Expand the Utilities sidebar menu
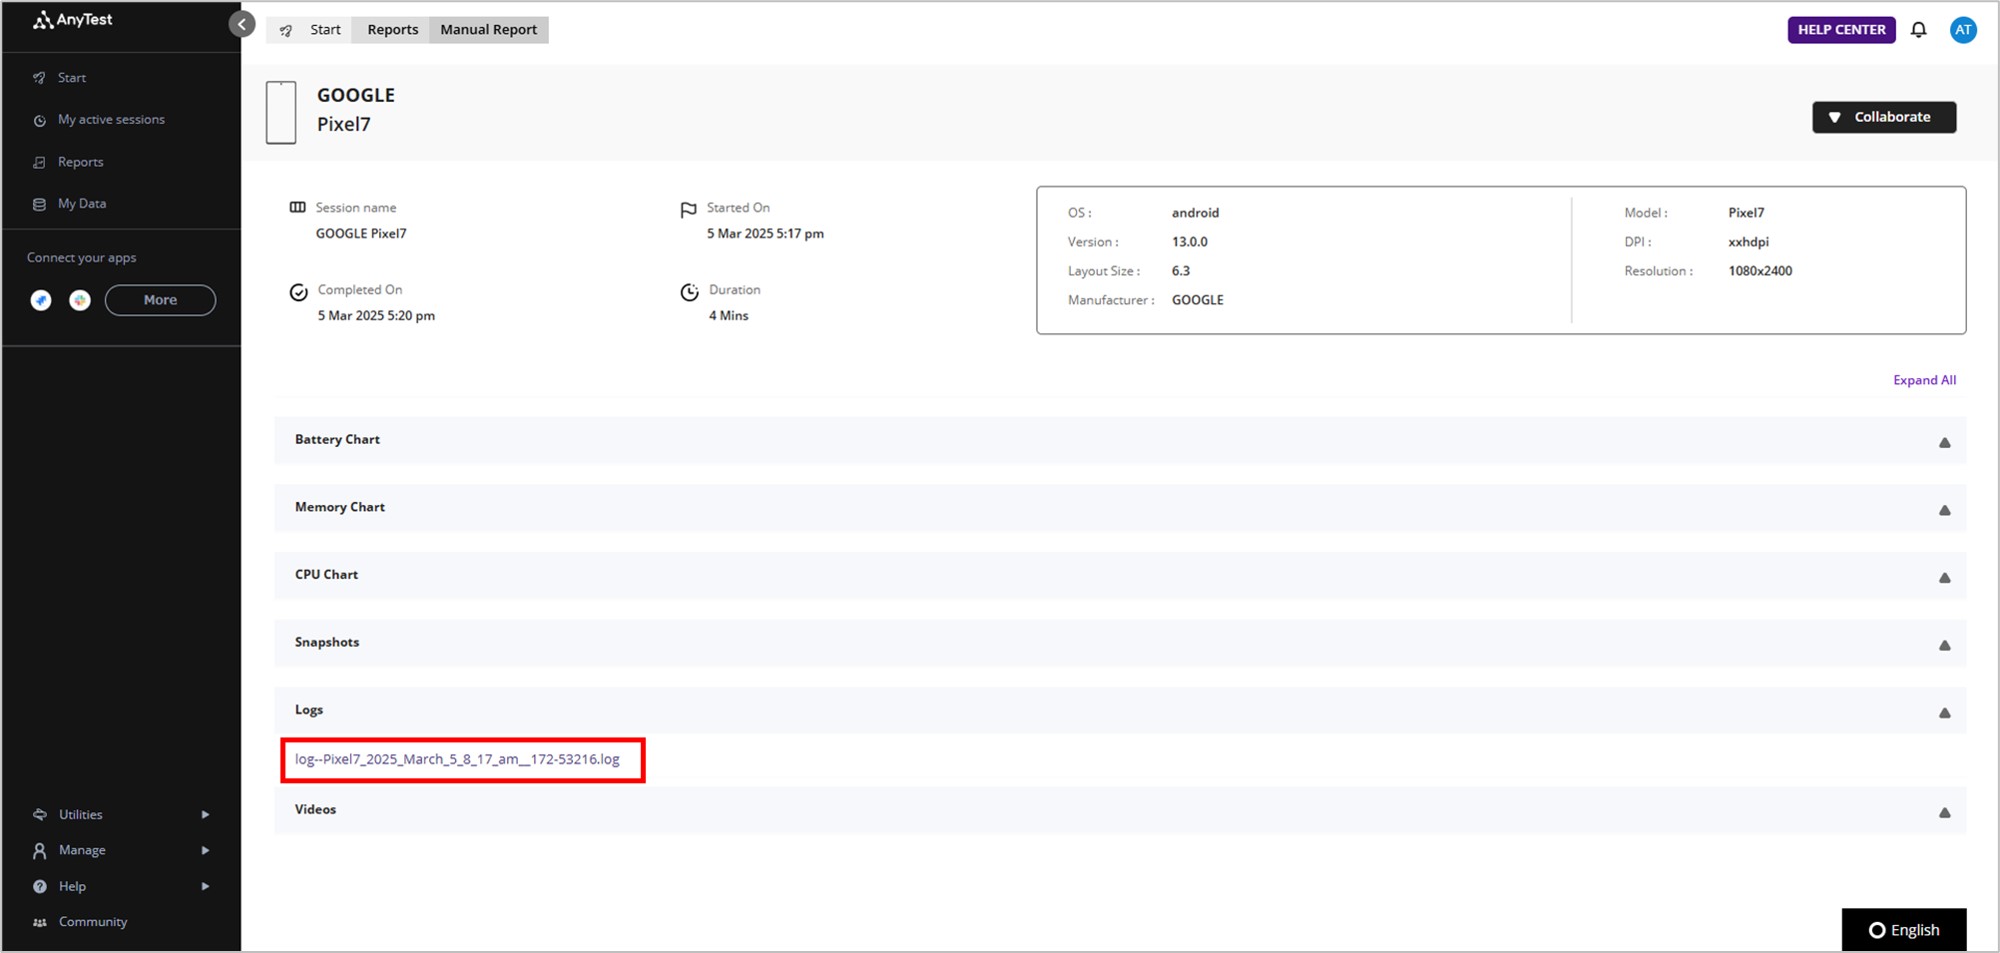The width and height of the screenshot is (2000, 953). click(x=120, y=814)
